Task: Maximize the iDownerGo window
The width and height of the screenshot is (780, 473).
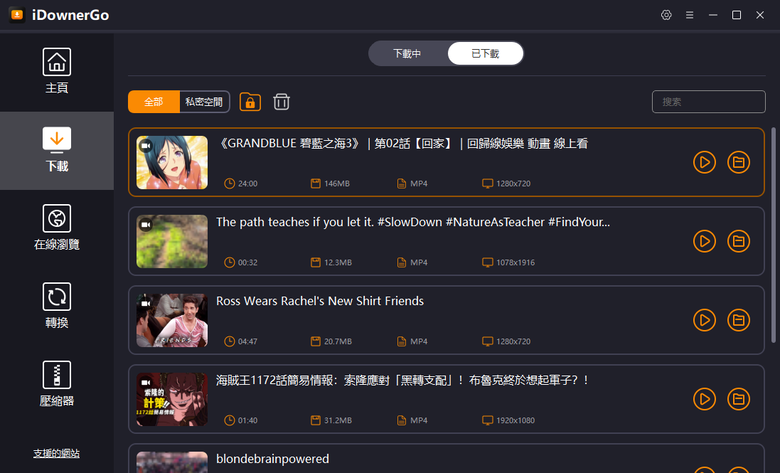Action: pos(736,15)
